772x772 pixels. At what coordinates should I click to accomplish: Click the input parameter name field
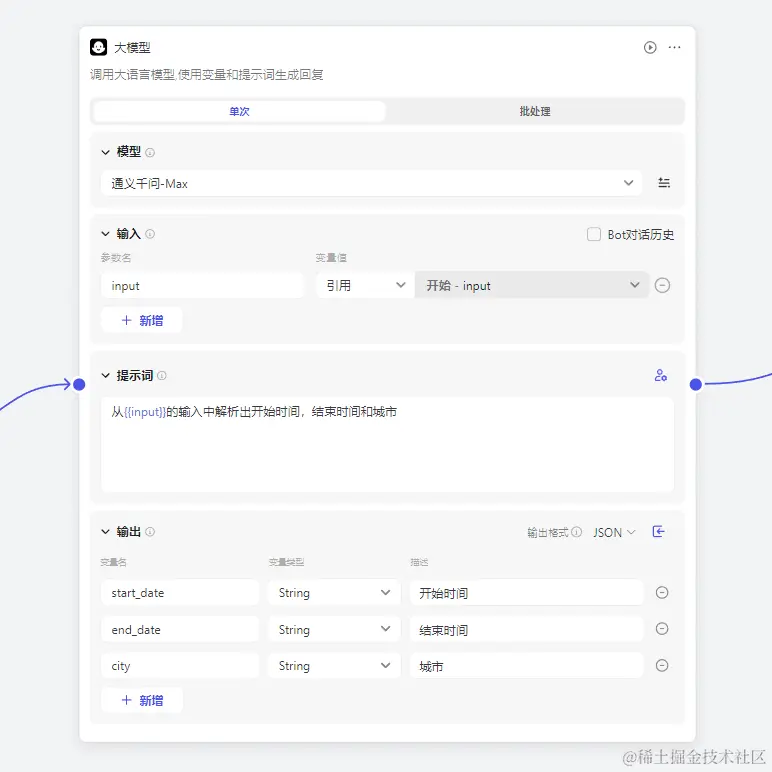coord(202,285)
